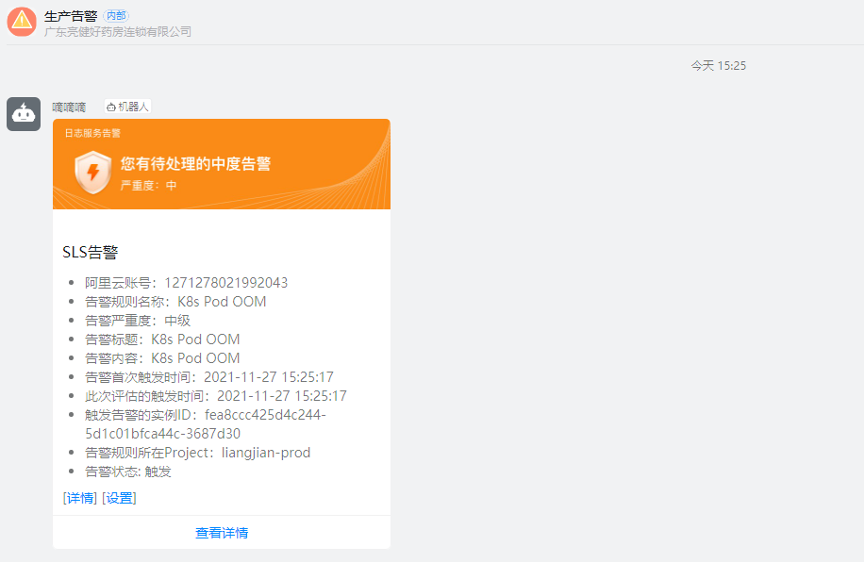Click the robot avatar of the sender
Screen dimensions: 864x562
click(24, 114)
